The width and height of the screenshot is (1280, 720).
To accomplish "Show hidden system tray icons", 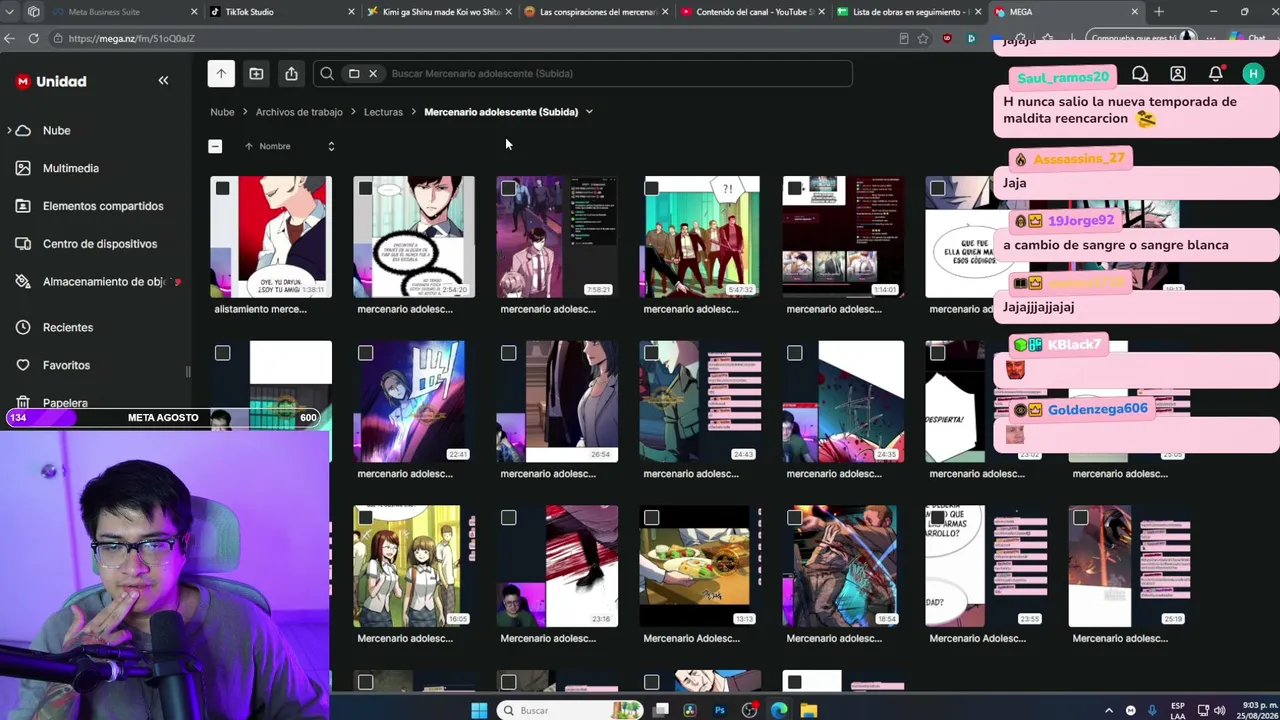I will pyautogui.click(x=1108, y=710).
